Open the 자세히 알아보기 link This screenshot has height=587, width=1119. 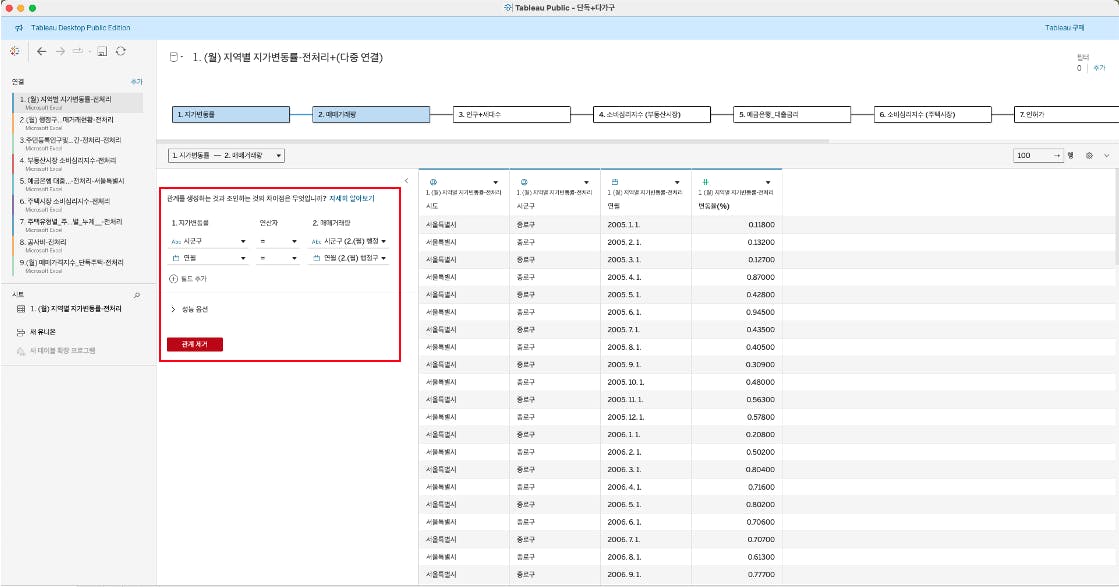pos(351,199)
